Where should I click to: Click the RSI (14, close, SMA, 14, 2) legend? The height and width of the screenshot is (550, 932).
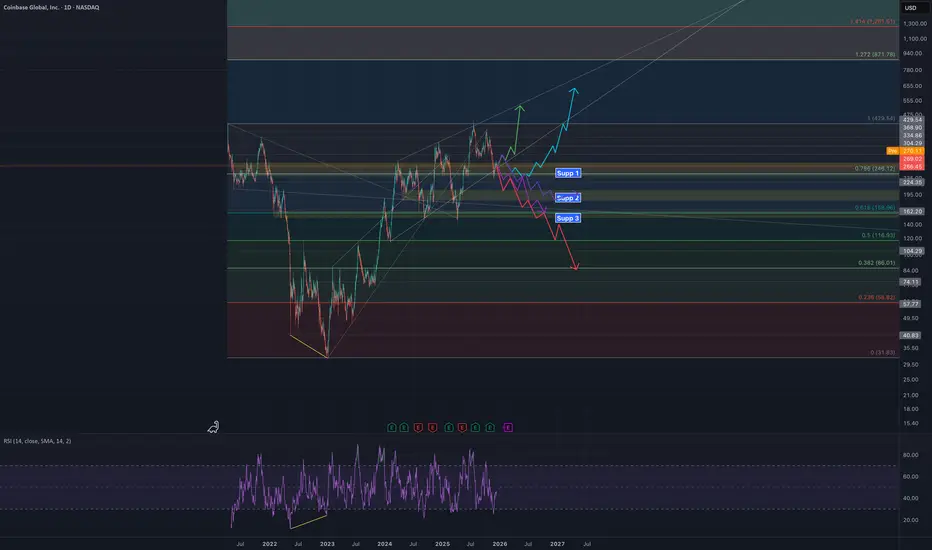click(x=37, y=441)
